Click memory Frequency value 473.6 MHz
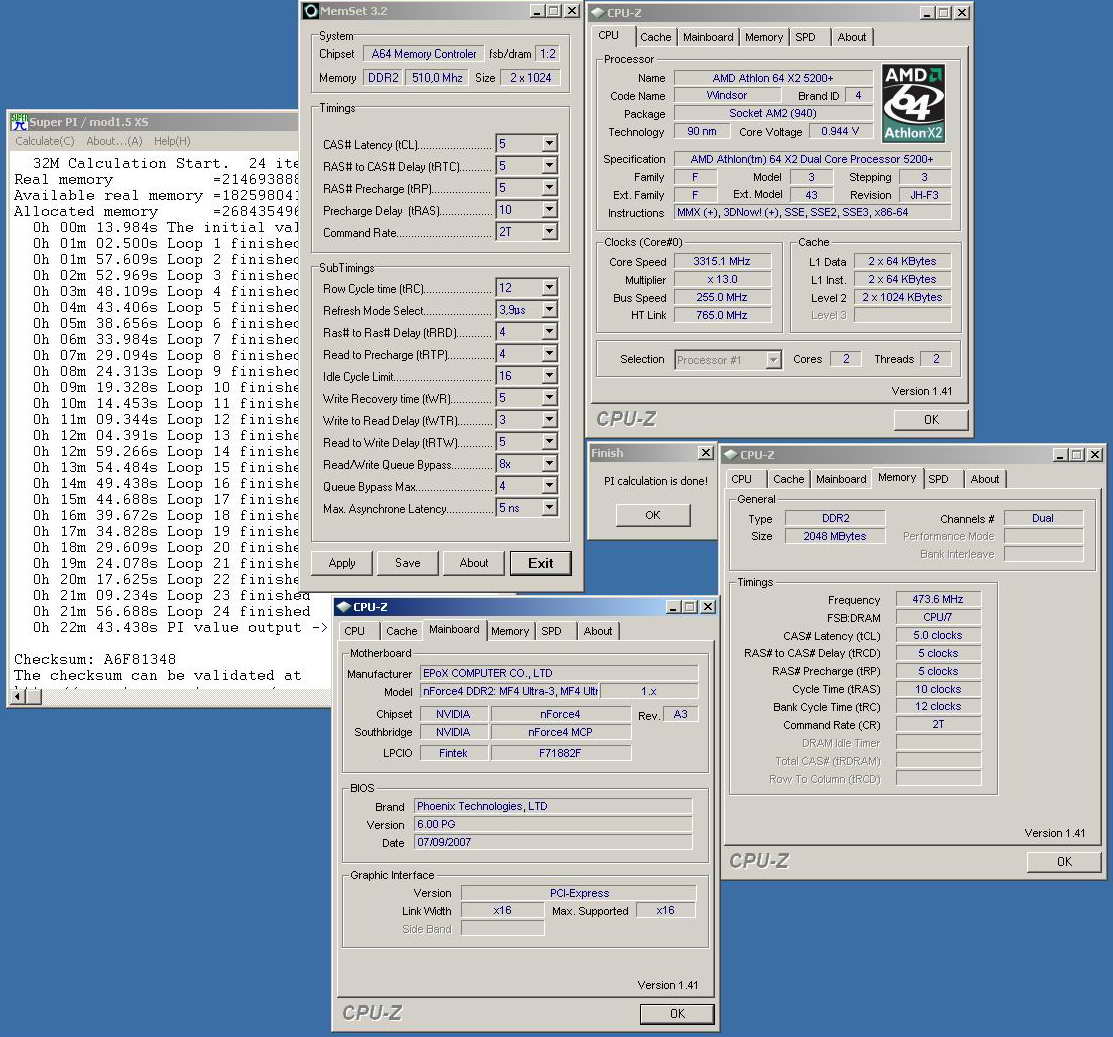This screenshot has height=1037, width=1113. pyautogui.click(x=938, y=599)
